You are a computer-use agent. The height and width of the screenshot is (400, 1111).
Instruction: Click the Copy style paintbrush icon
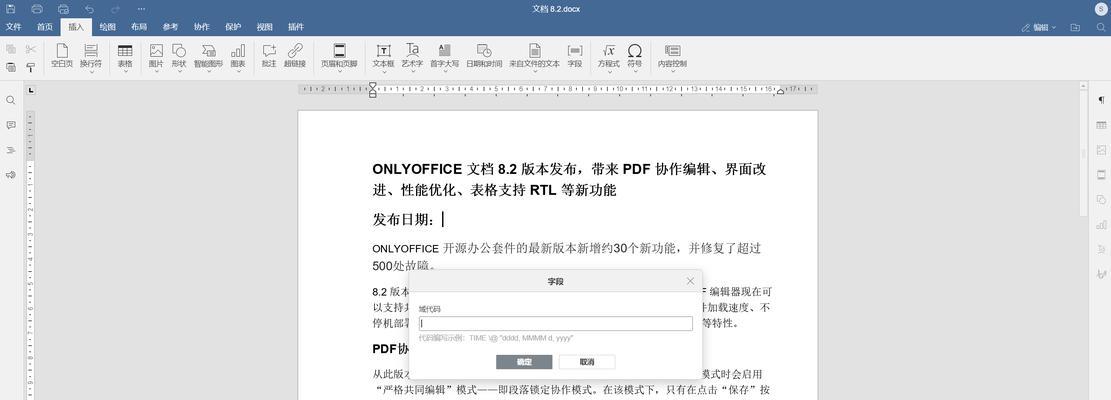(x=30, y=67)
